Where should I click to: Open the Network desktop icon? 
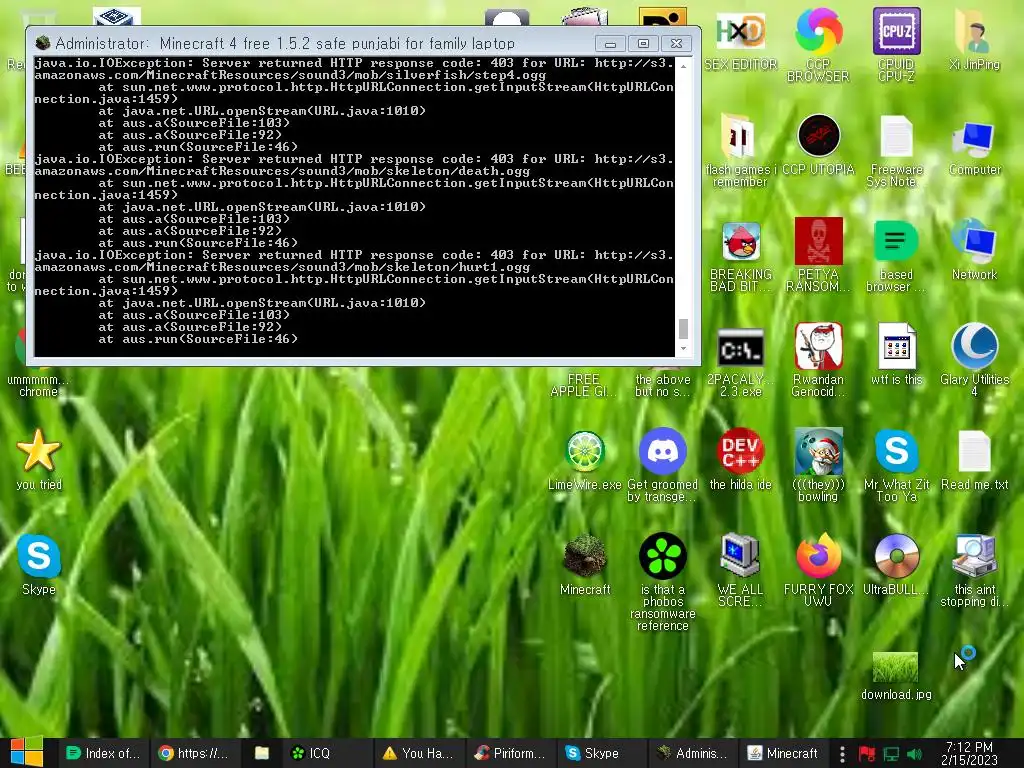click(974, 241)
